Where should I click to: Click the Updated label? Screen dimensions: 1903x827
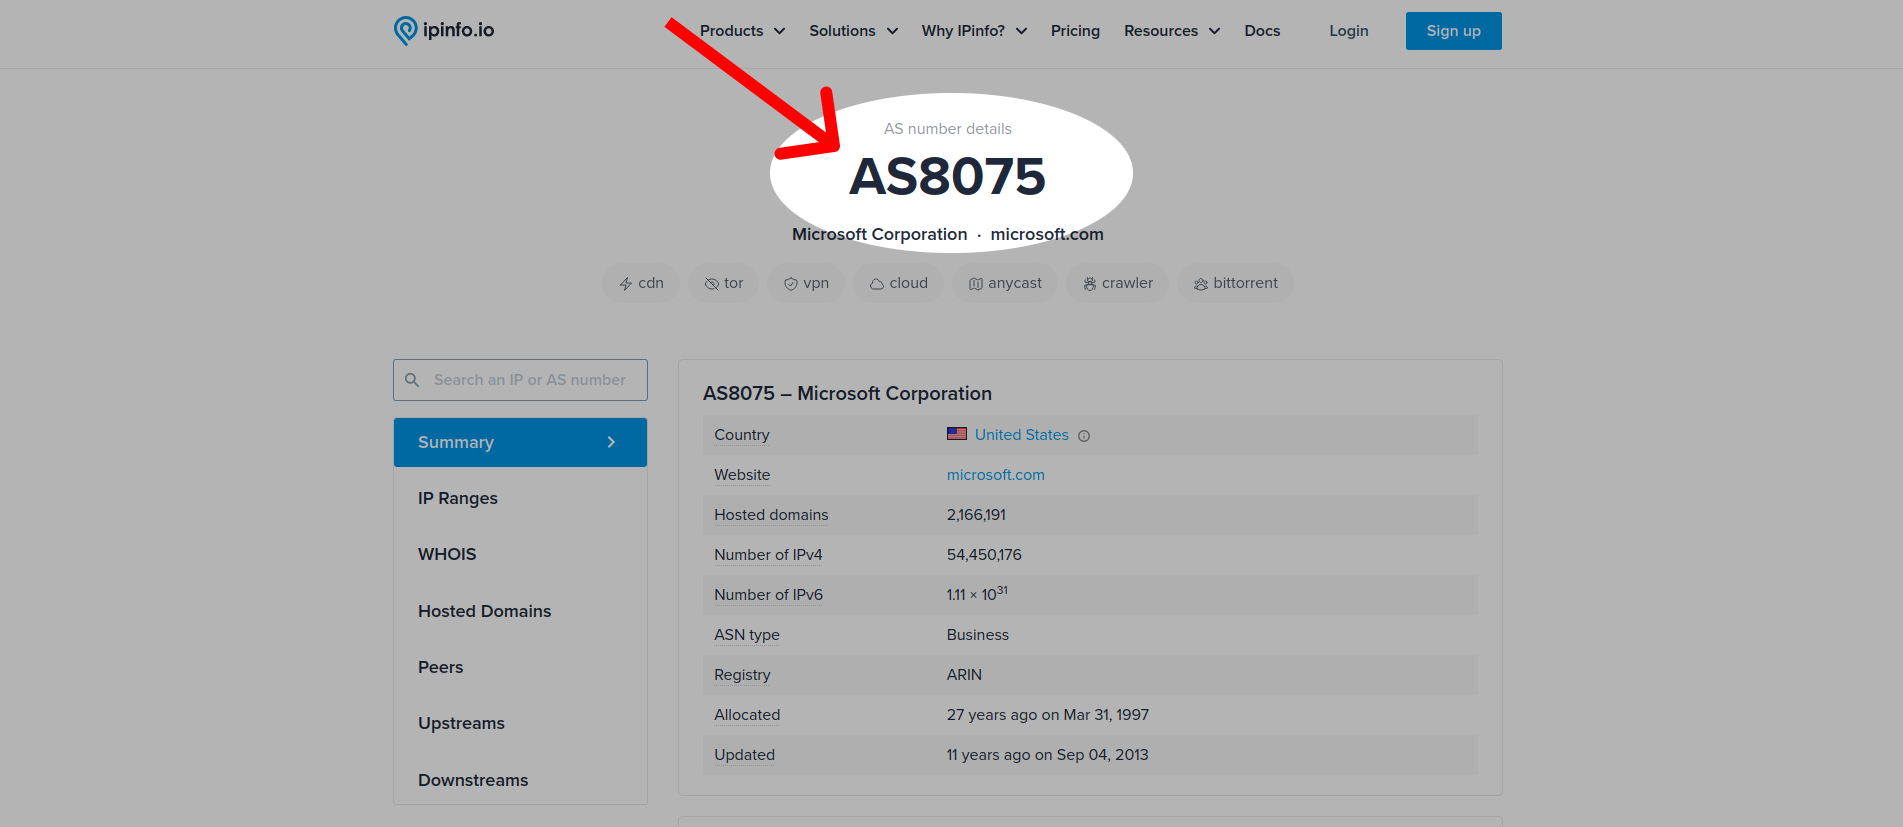[x=744, y=755]
